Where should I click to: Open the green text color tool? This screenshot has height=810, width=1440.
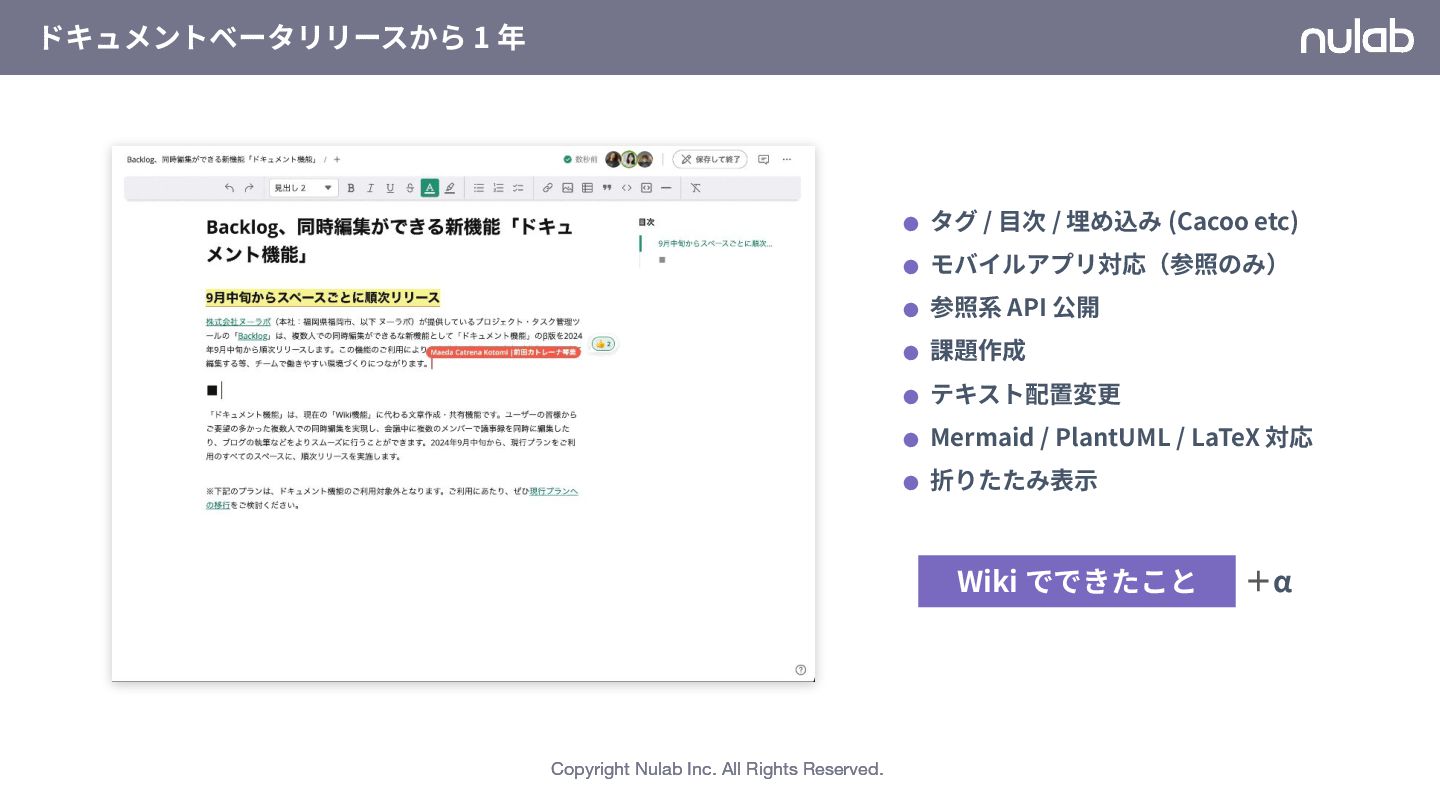[430, 188]
